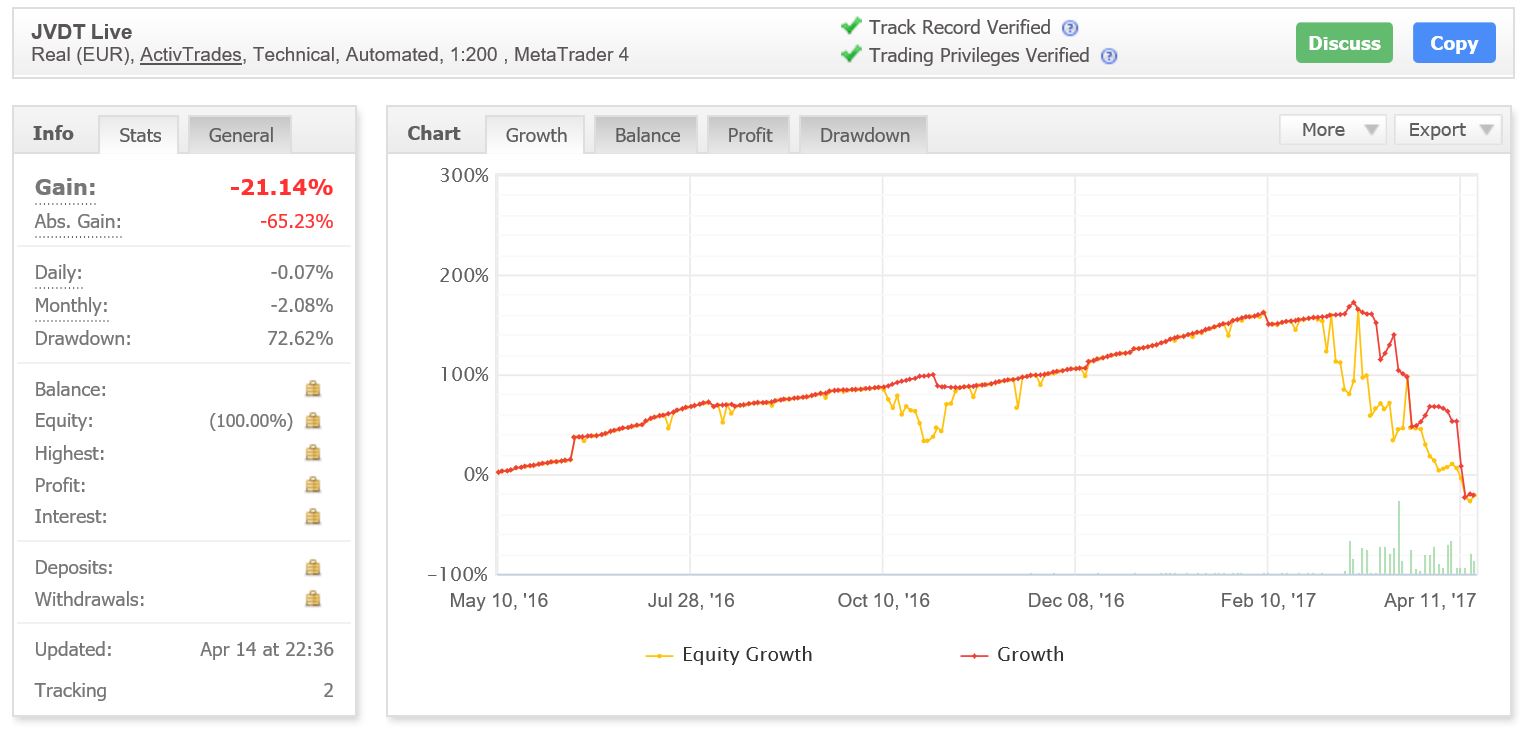1530x748 pixels.
Task: Click the Profit lock icon
Action: [313, 485]
